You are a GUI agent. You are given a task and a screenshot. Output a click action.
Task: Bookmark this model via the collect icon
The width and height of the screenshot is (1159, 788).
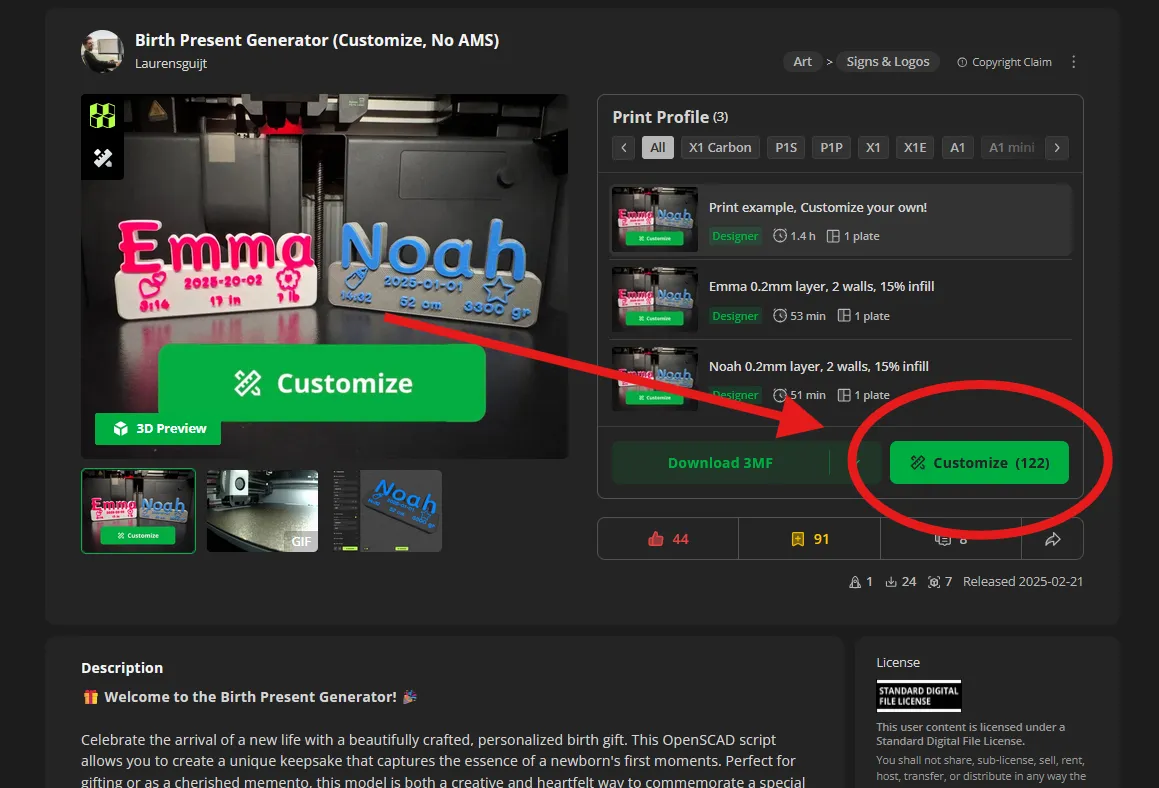[x=797, y=539]
